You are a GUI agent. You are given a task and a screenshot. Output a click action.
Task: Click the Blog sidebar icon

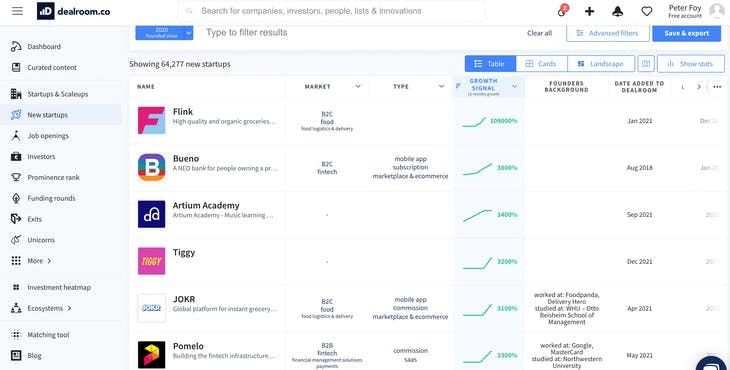pyautogui.click(x=16, y=356)
